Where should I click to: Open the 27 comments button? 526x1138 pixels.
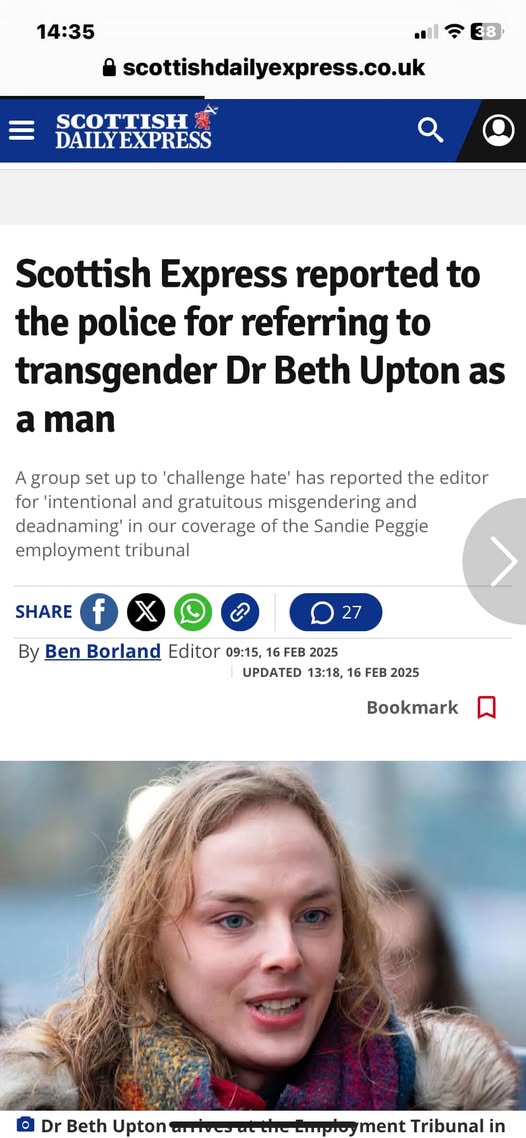(x=336, y=612)
